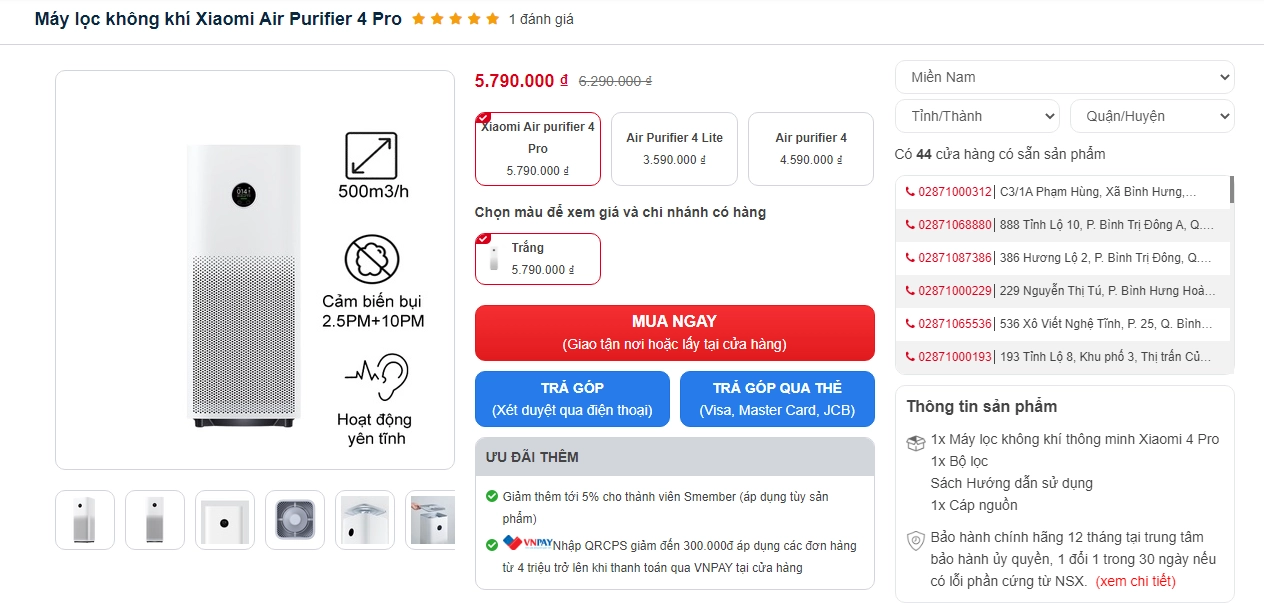Click the airflow 500m3/h feature icon

pos(371,156)
